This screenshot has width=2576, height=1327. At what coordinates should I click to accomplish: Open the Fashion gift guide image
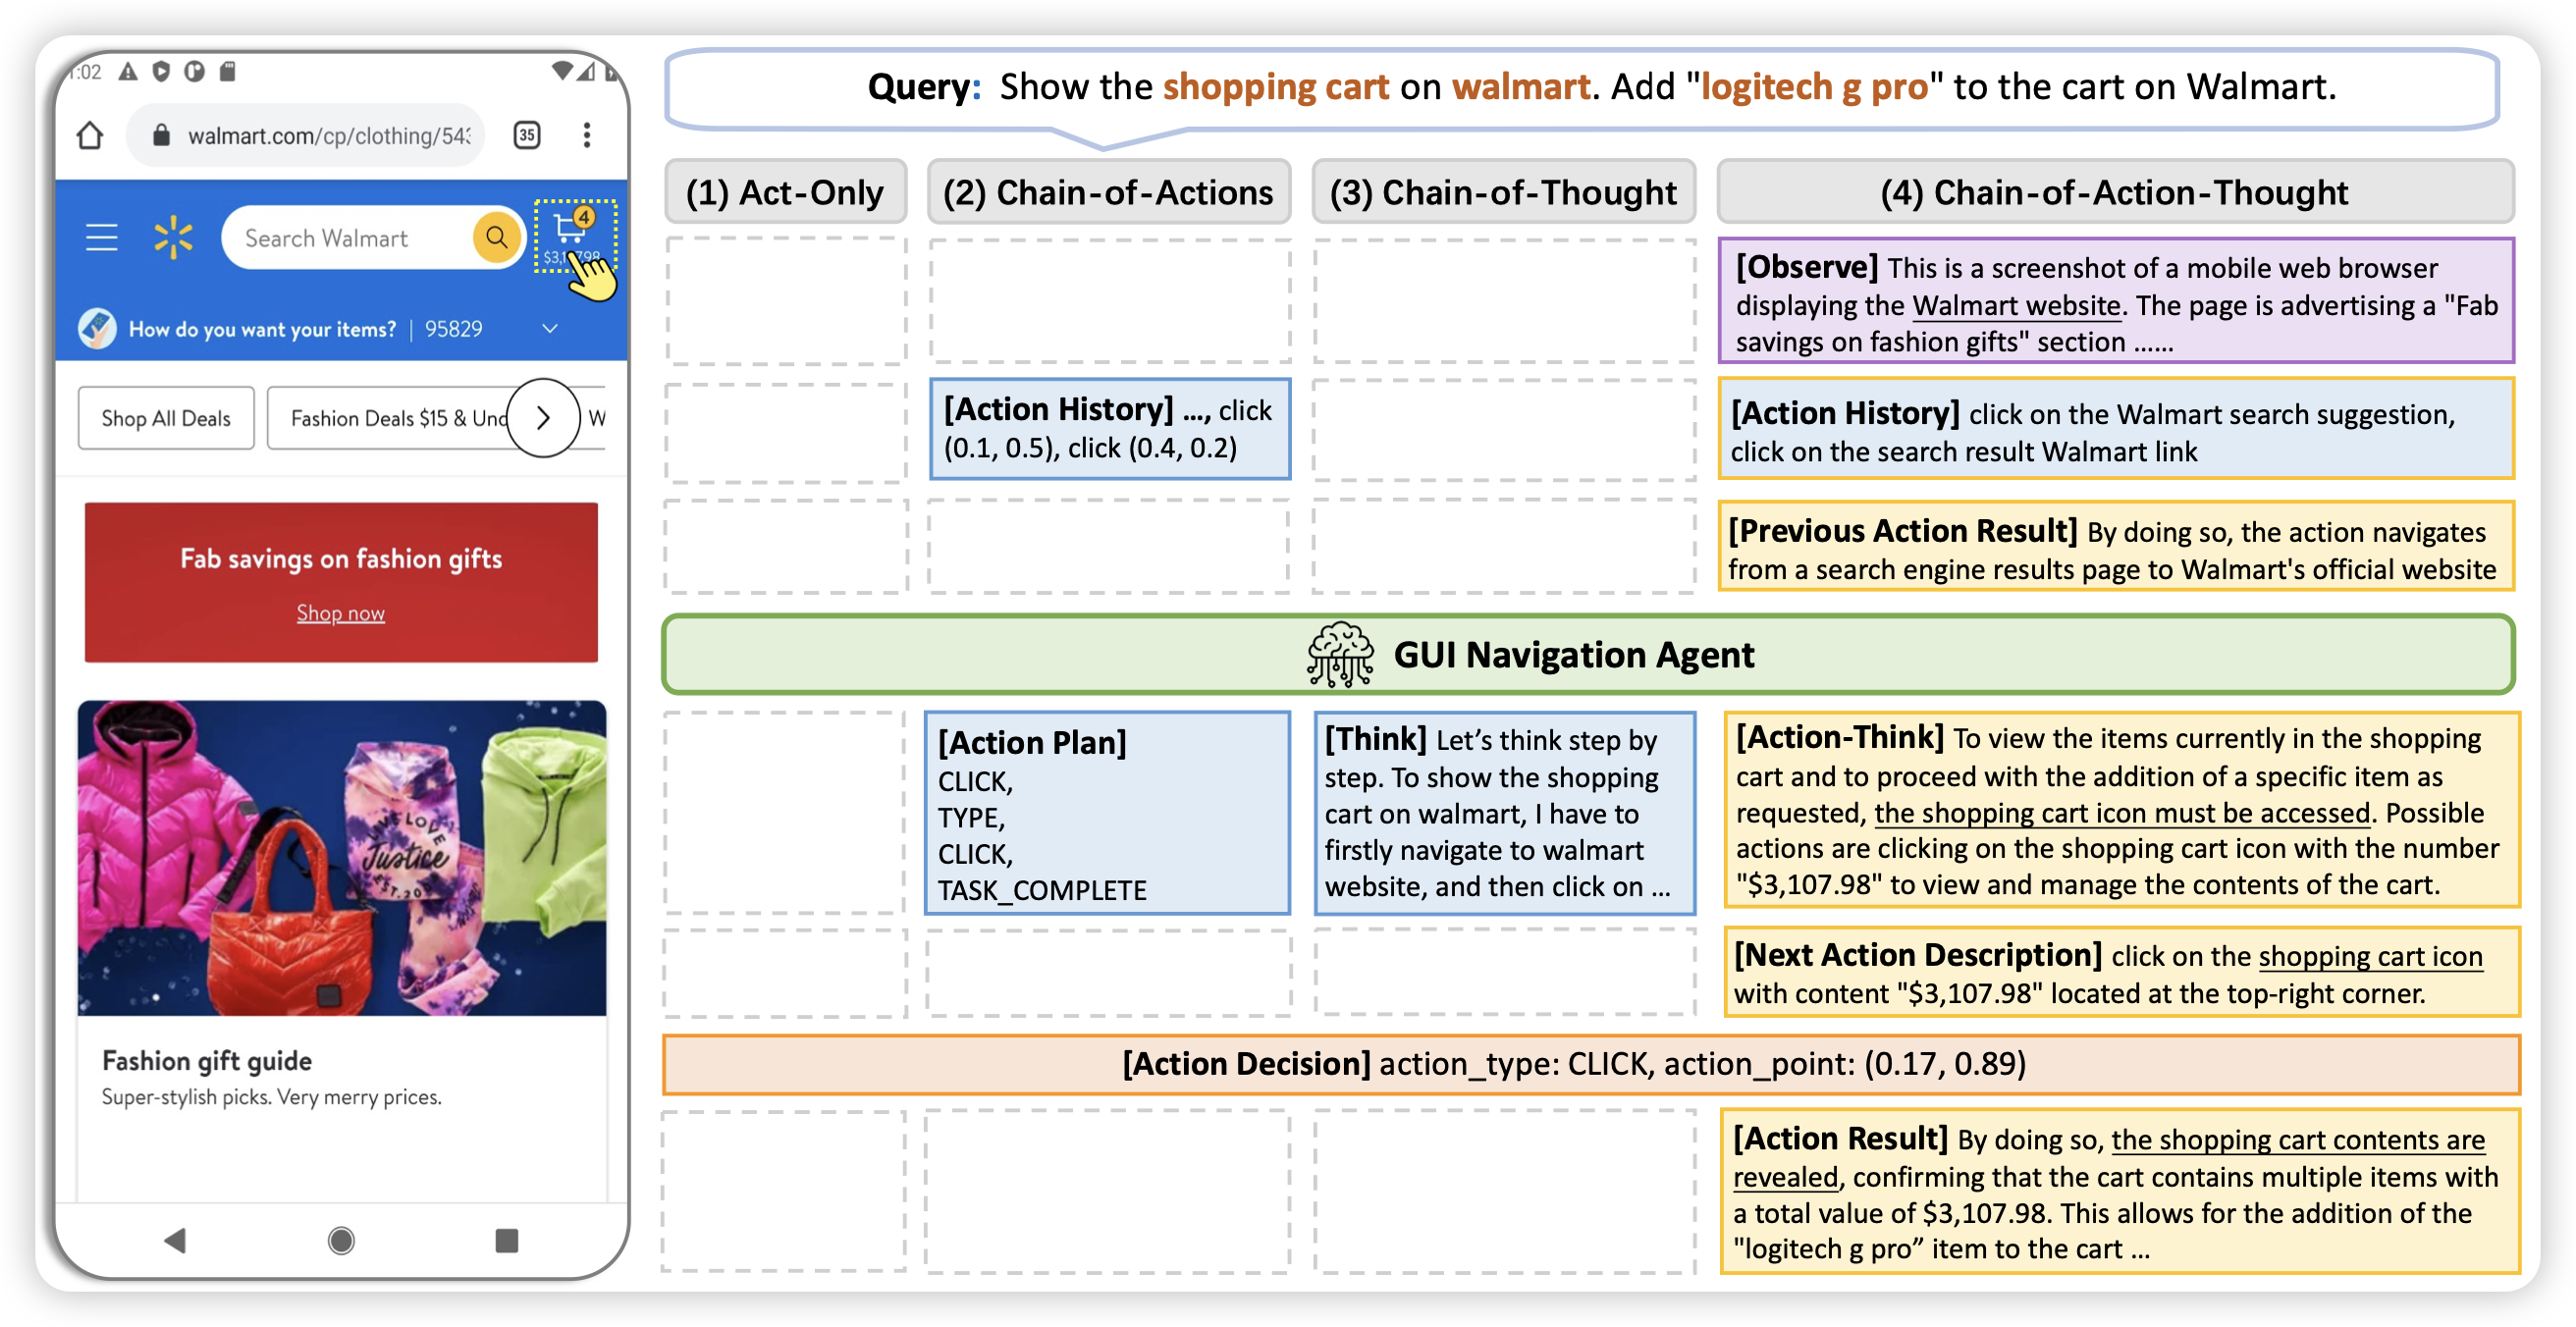point(342,857)
